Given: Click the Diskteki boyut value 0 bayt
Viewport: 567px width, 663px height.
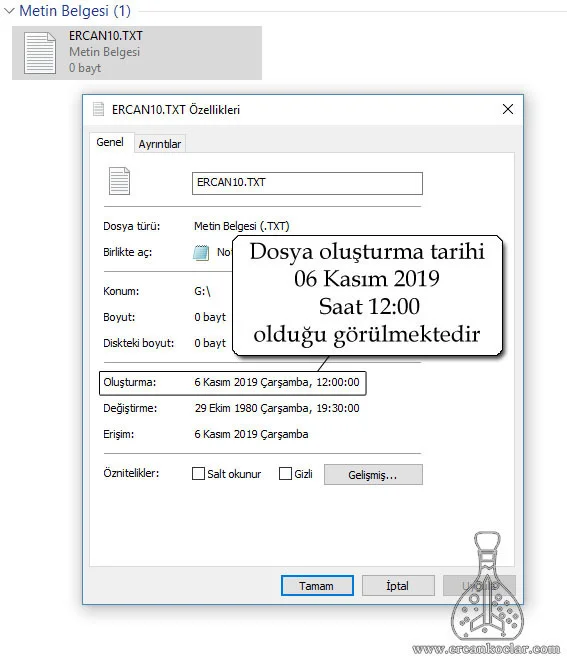Looking at the screenshot, I should [210, 343].
